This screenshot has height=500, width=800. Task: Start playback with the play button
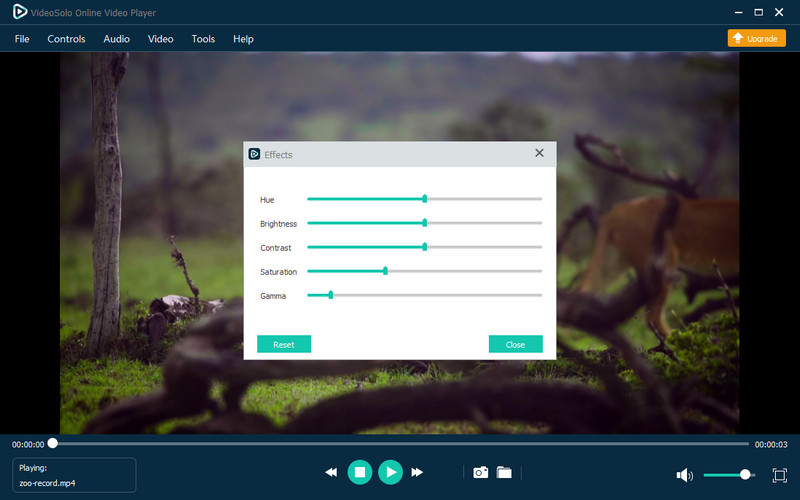point(390,472)
